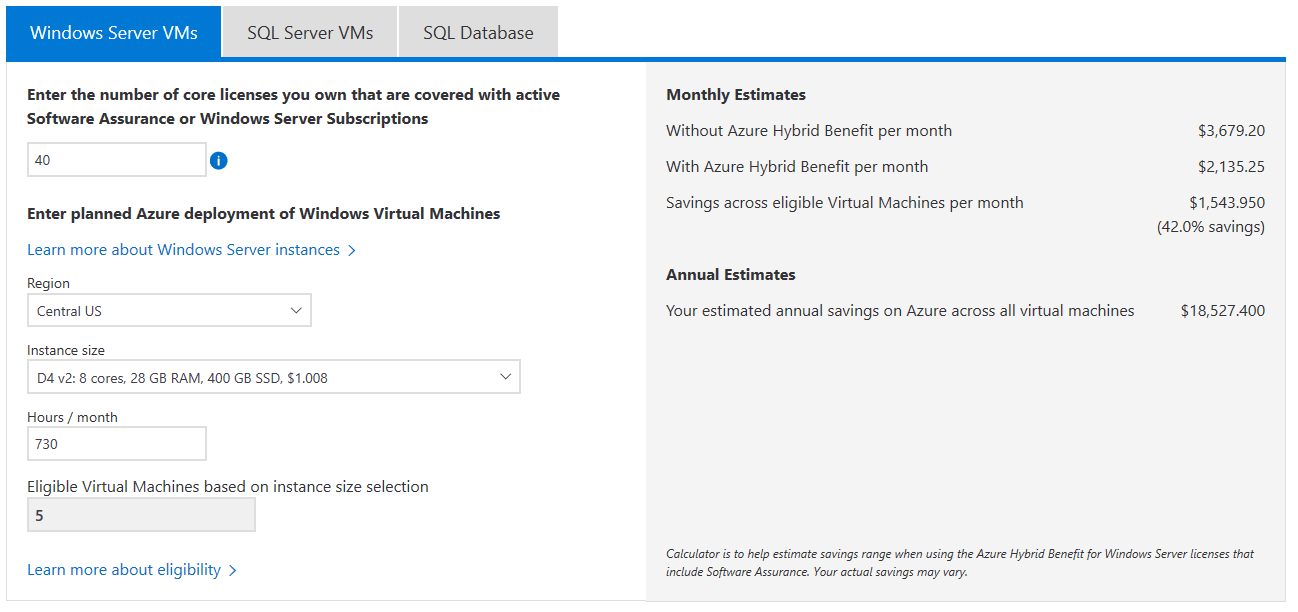1298x612 pixels.
Task: Click the Without Azure Hybrid Benefit per month label
Action: pos(809,131)
